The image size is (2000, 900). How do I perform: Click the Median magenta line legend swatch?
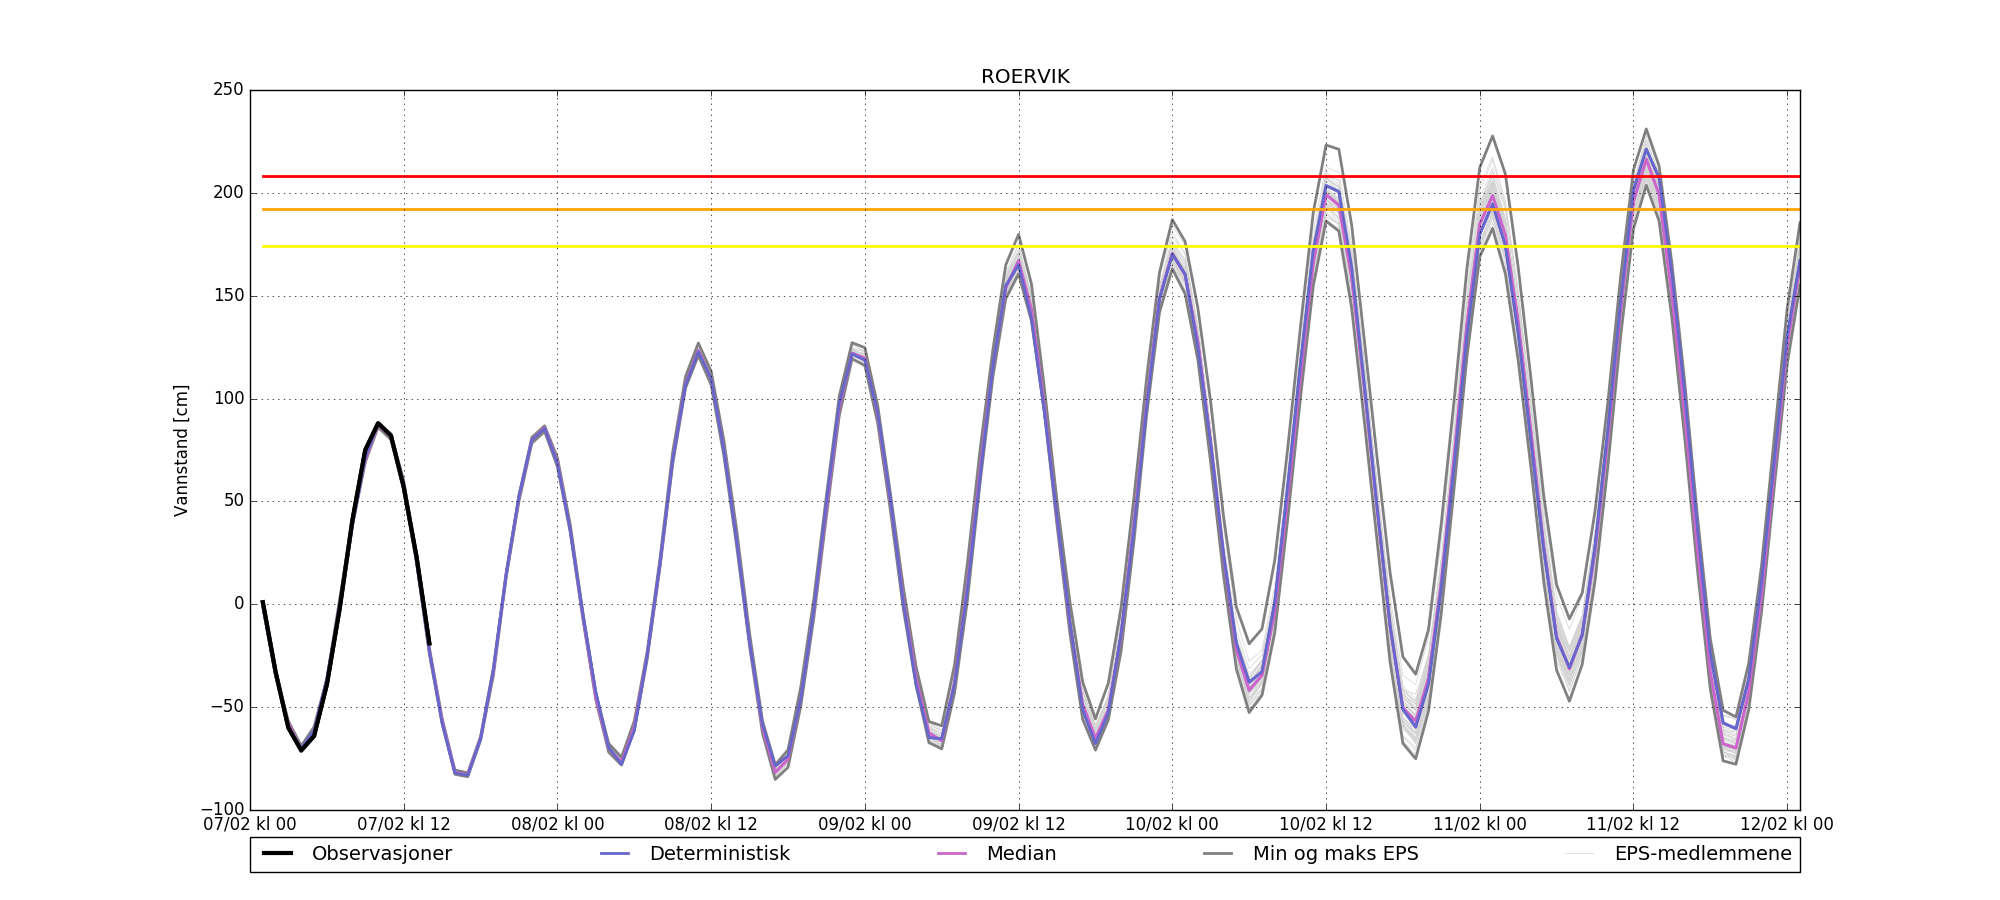(x=952, y=854)
